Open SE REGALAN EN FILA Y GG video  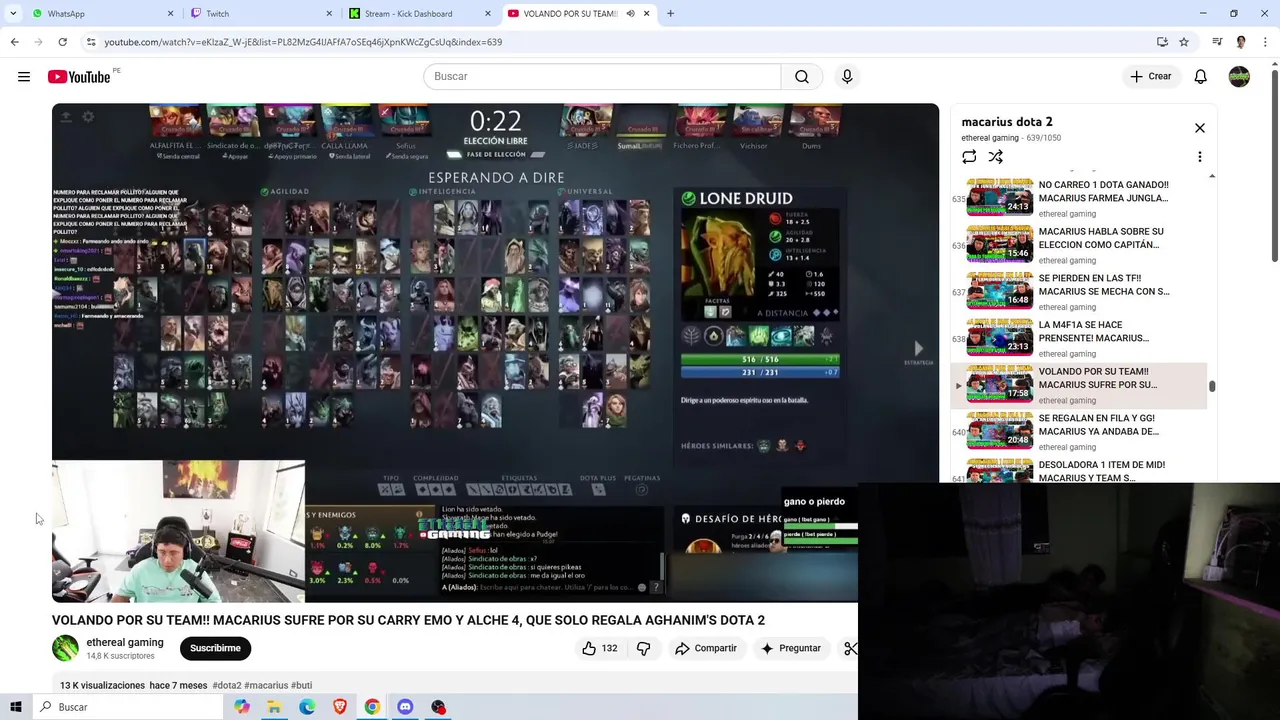(x=1080, y=431)
